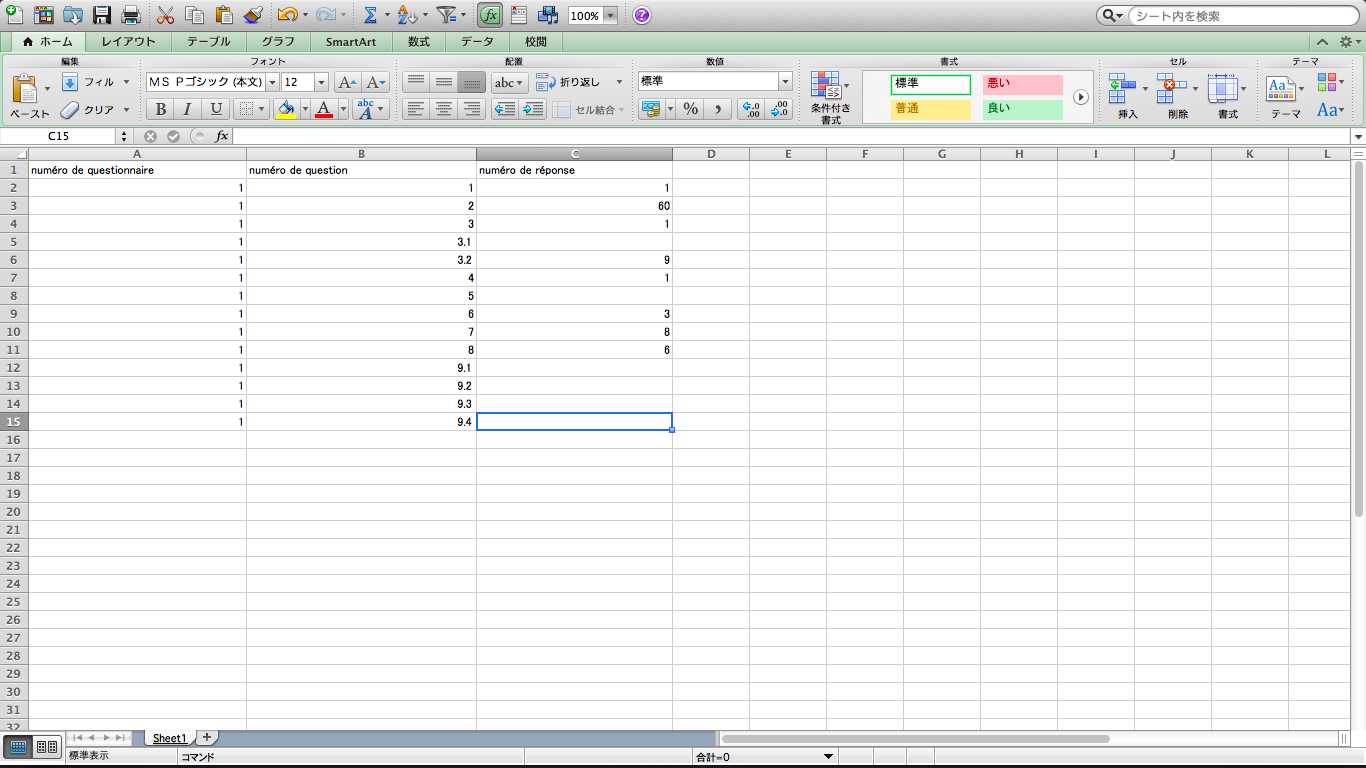This screenshot has height=768, width=1366.
Task: Apply the 良い (Good) cell style
Action: [x=1022, y=109]
